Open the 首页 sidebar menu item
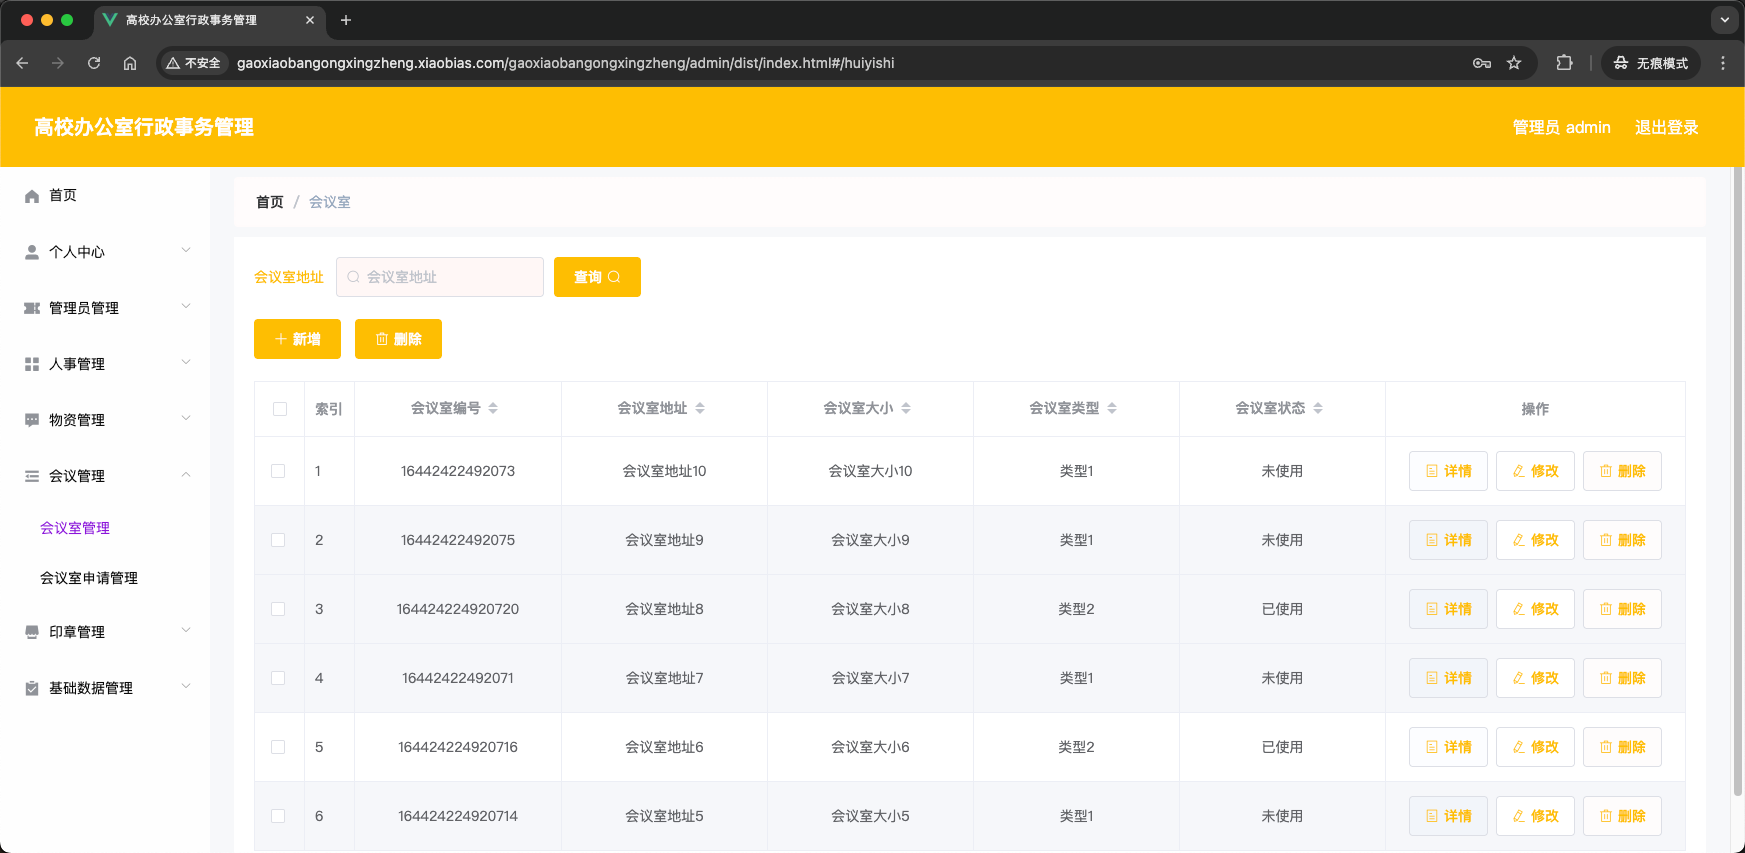This screenshot has width=1745, height=853. (x=105, y=196)
